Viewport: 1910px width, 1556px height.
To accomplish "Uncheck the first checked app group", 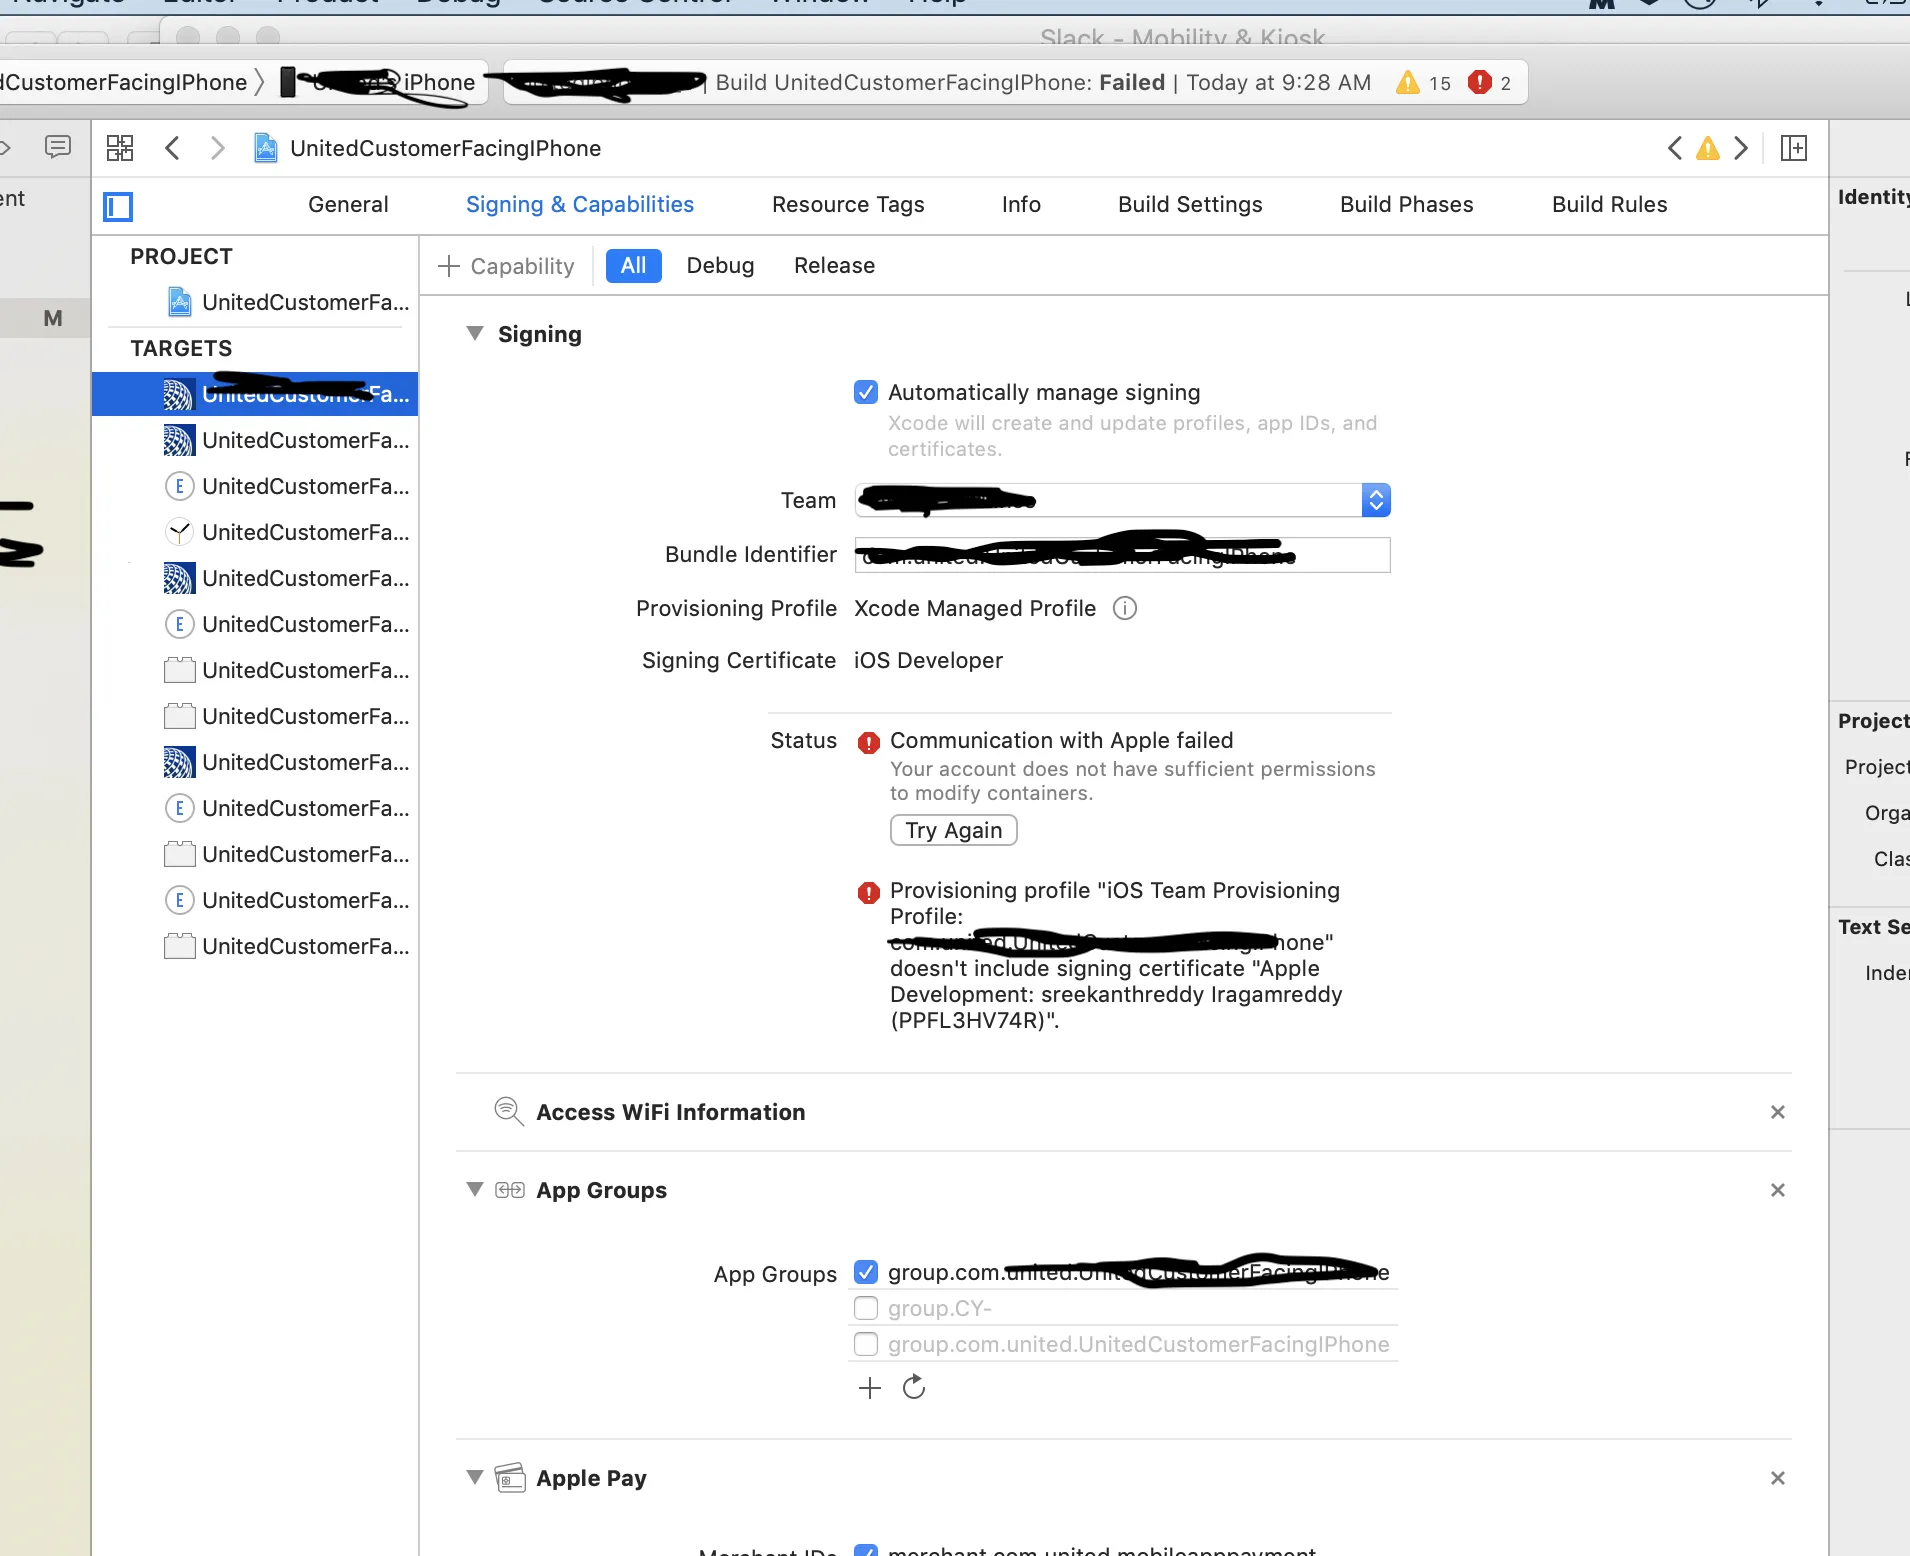I will (x=866, y=1272).
